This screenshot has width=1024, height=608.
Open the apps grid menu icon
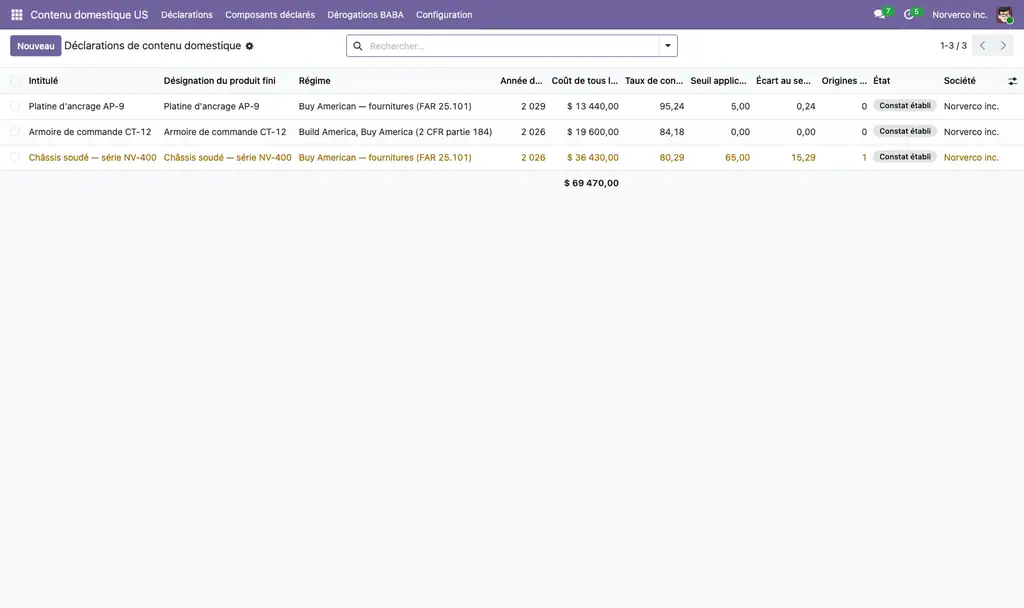coord(17,14)
